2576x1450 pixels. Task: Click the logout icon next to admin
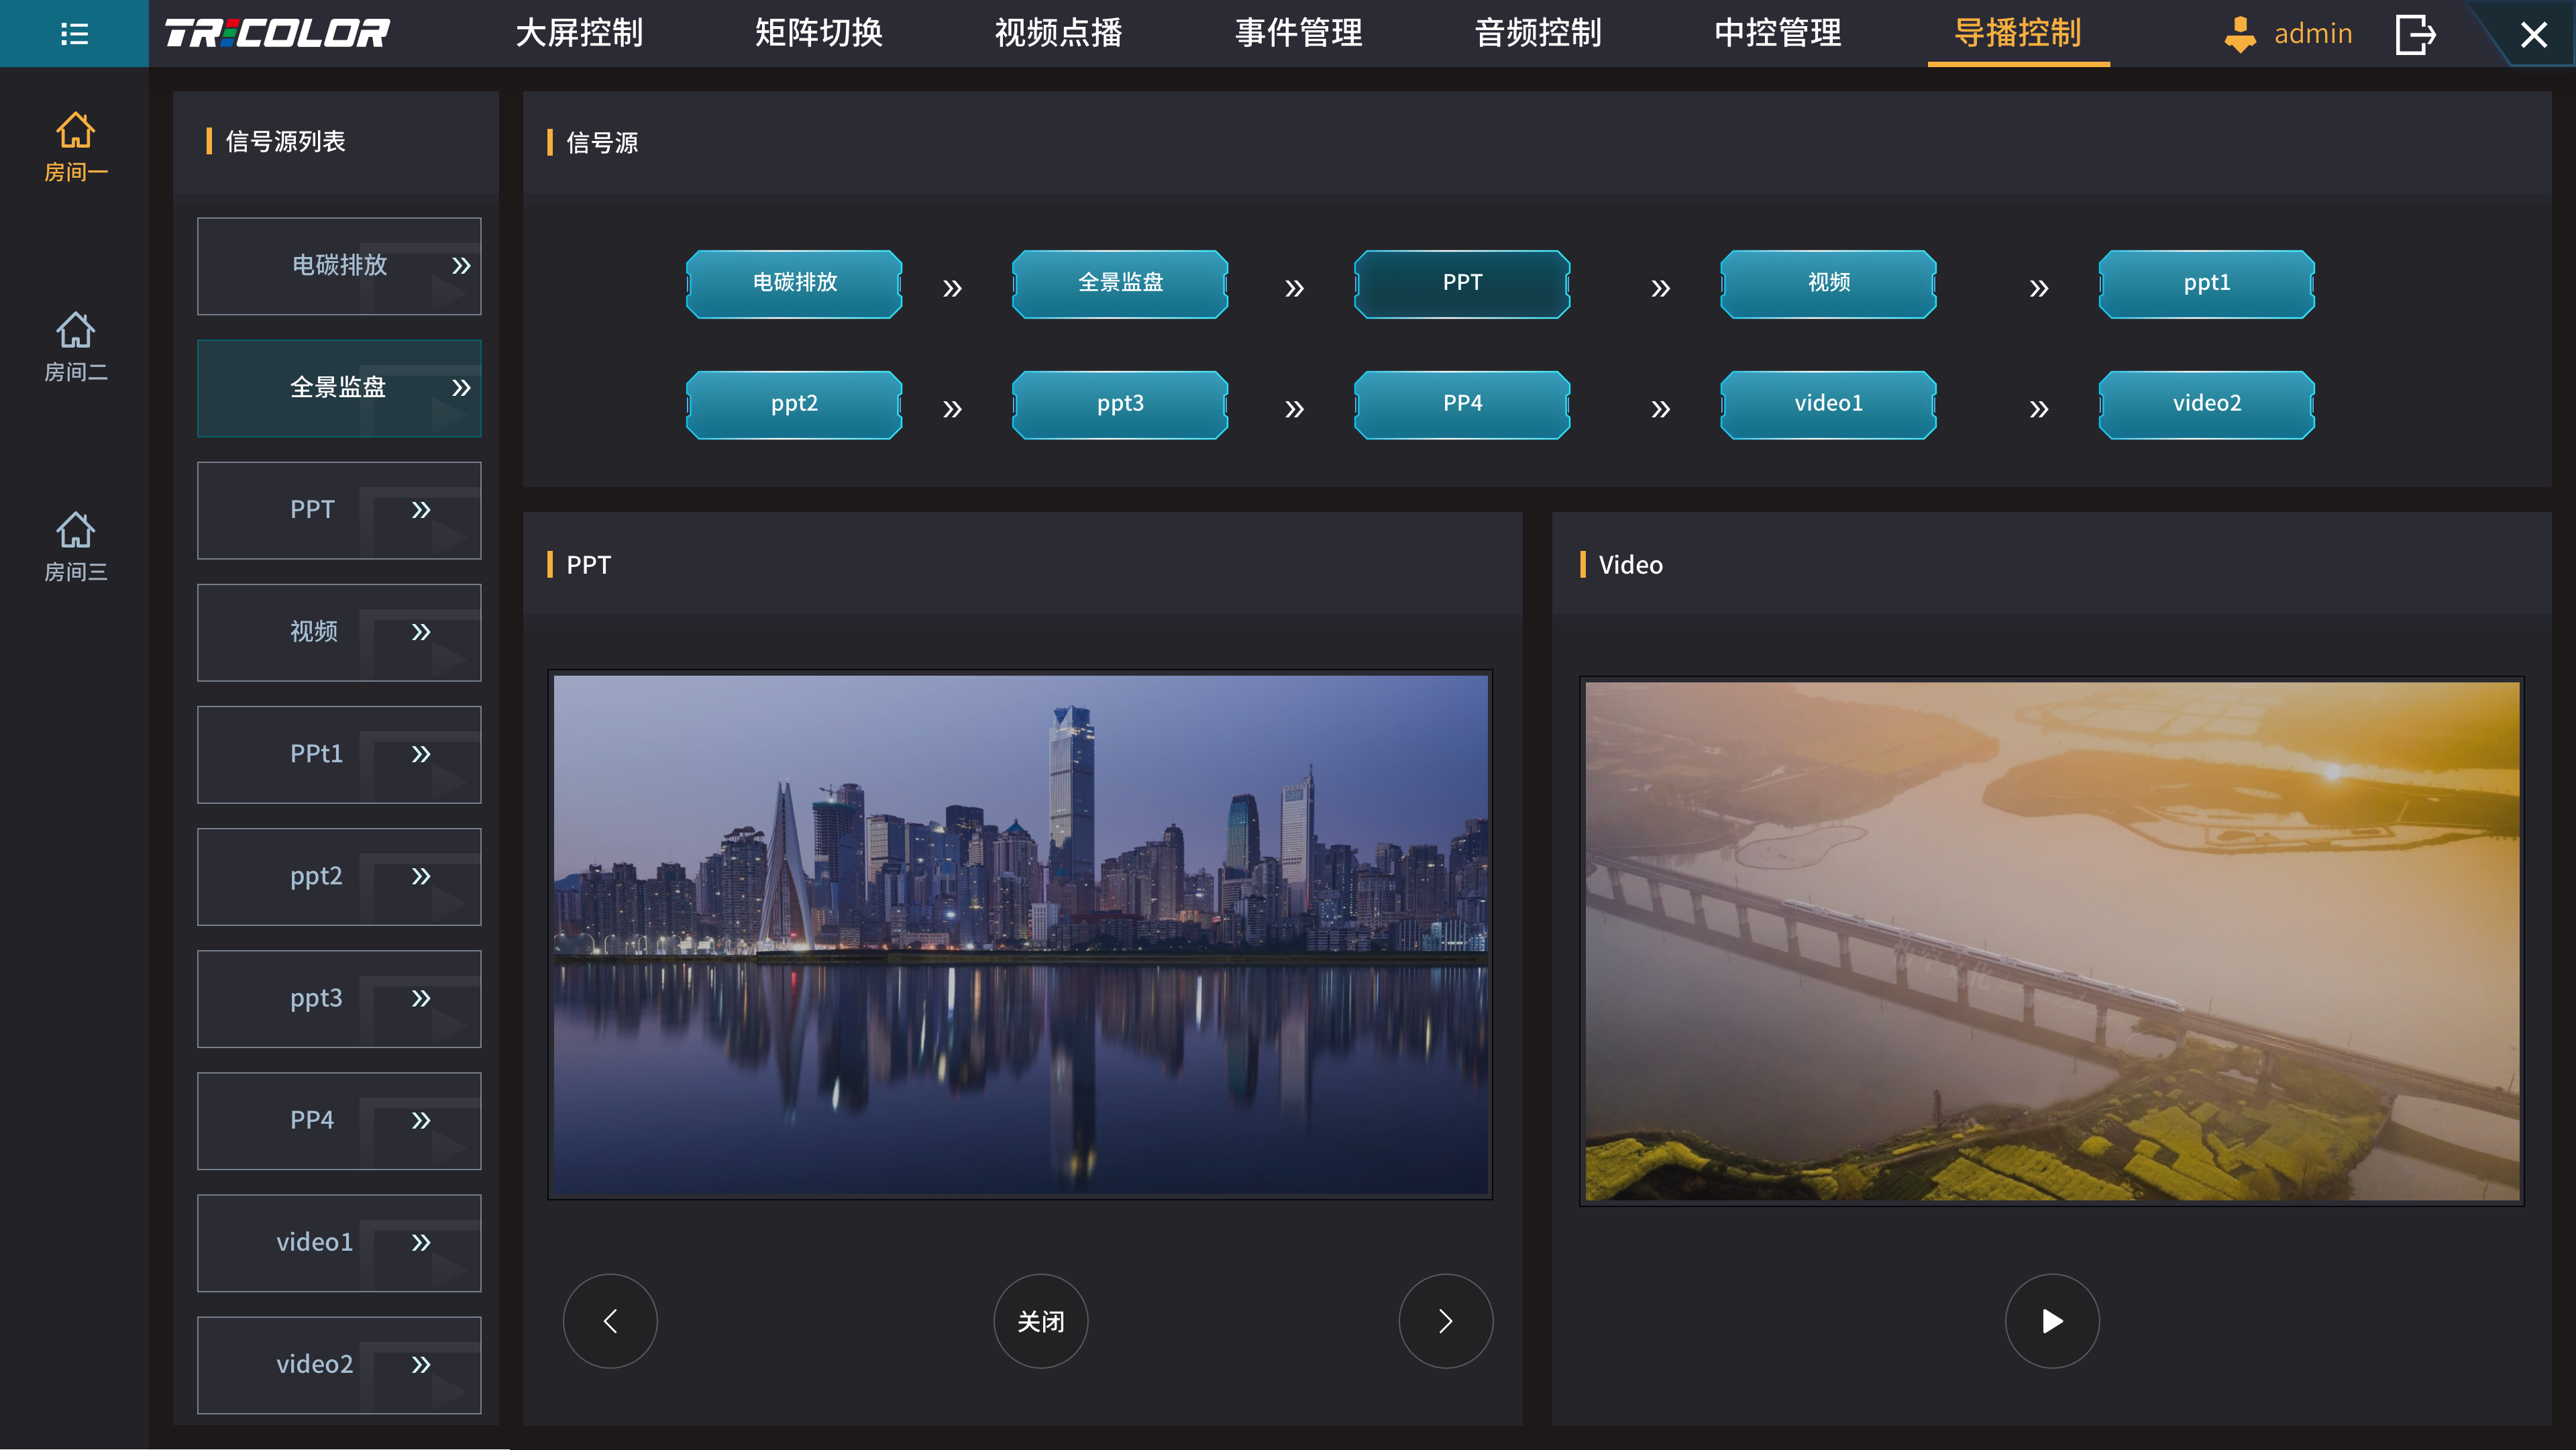coord(2415,34)
